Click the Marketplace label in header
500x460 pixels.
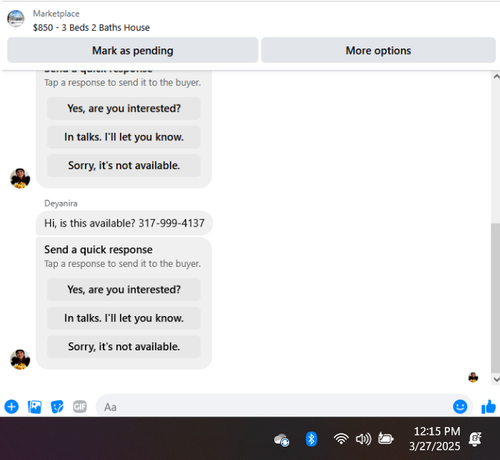coord(56,14)
